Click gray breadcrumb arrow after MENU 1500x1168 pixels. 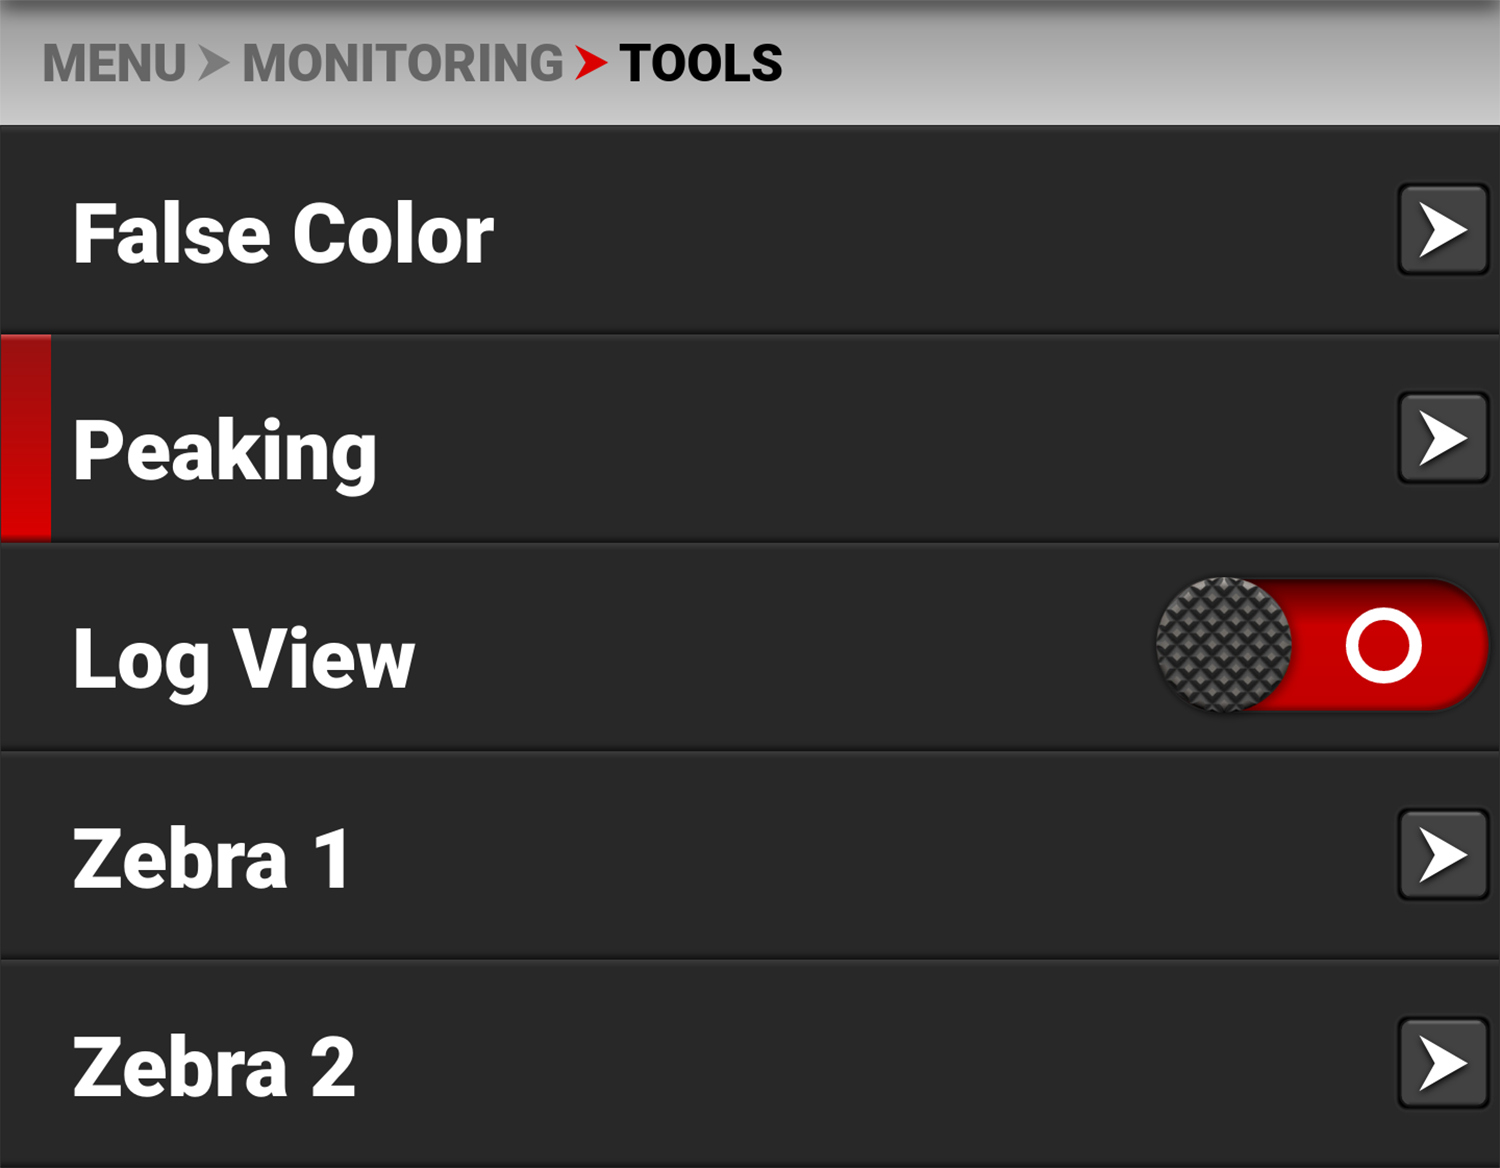(x=213, y=64)
